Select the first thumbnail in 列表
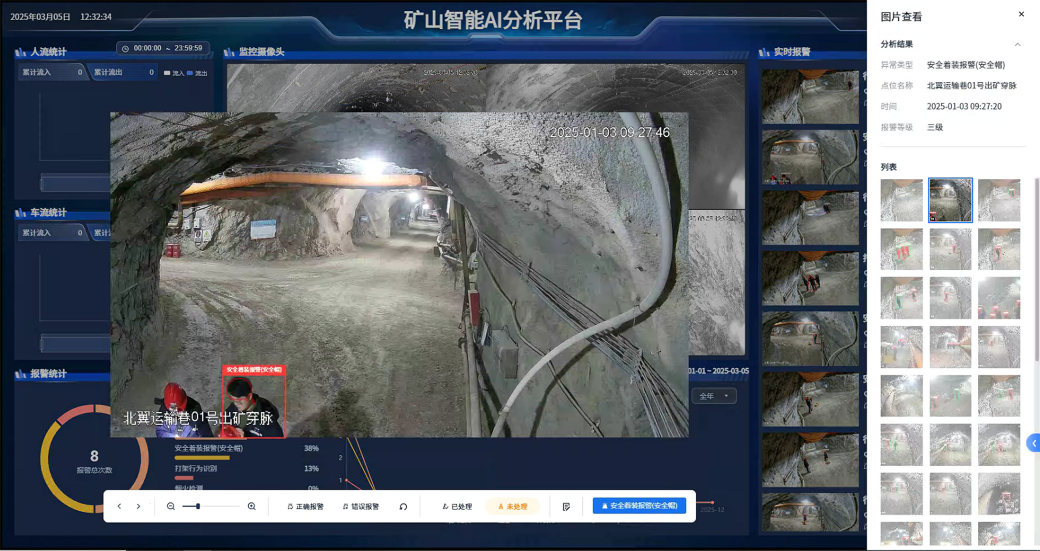 [901, 200]
